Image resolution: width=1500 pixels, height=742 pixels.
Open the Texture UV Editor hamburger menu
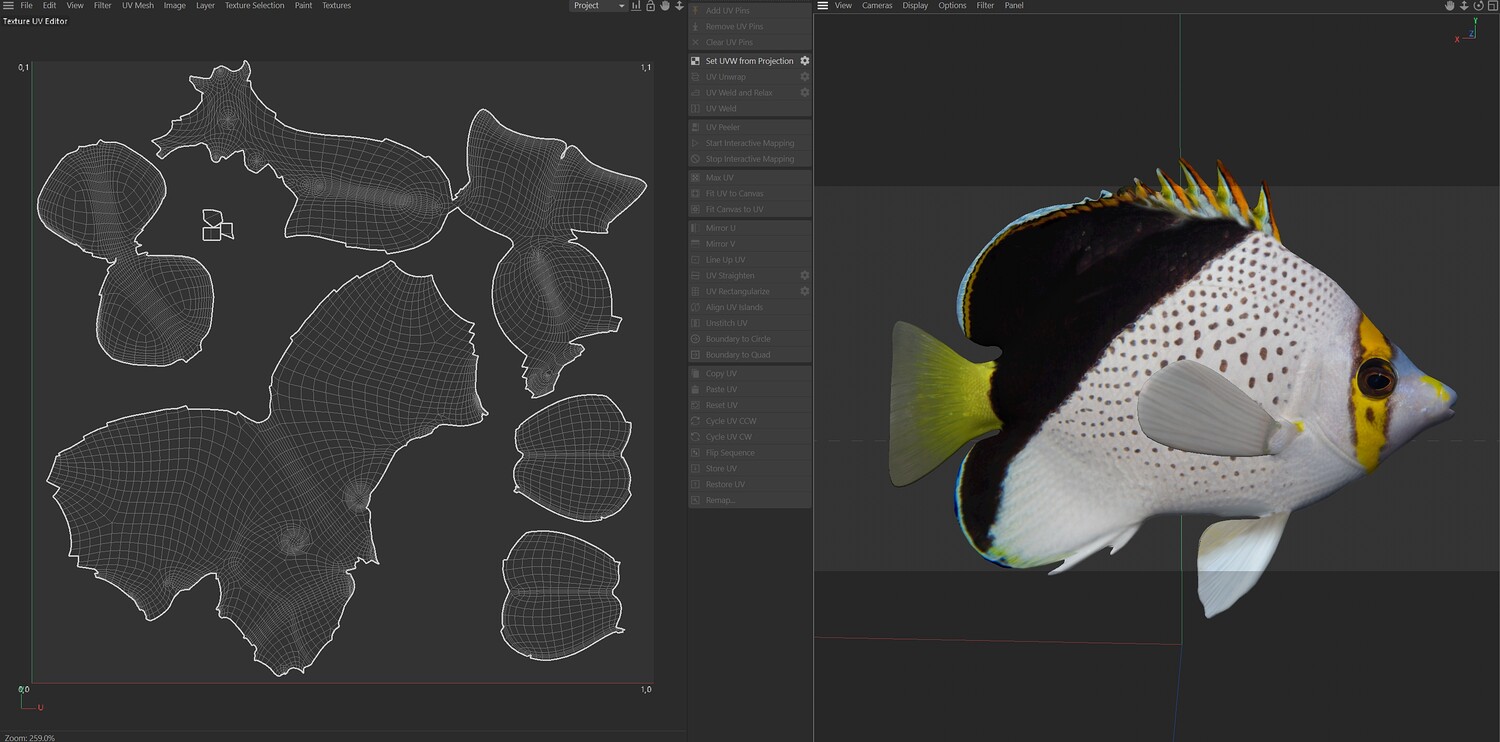(x=8, y=6)
